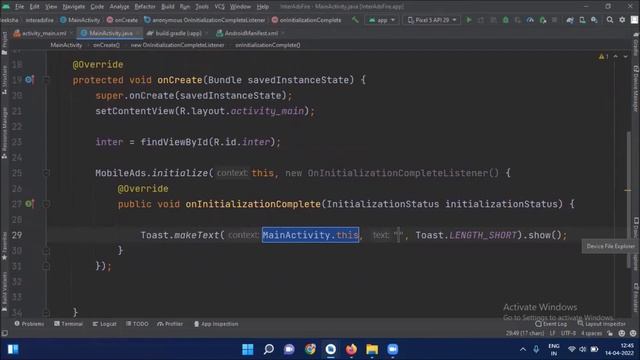Toggle tool window bars icon in status corner
The image size is (640, 360).
(4, 333)
